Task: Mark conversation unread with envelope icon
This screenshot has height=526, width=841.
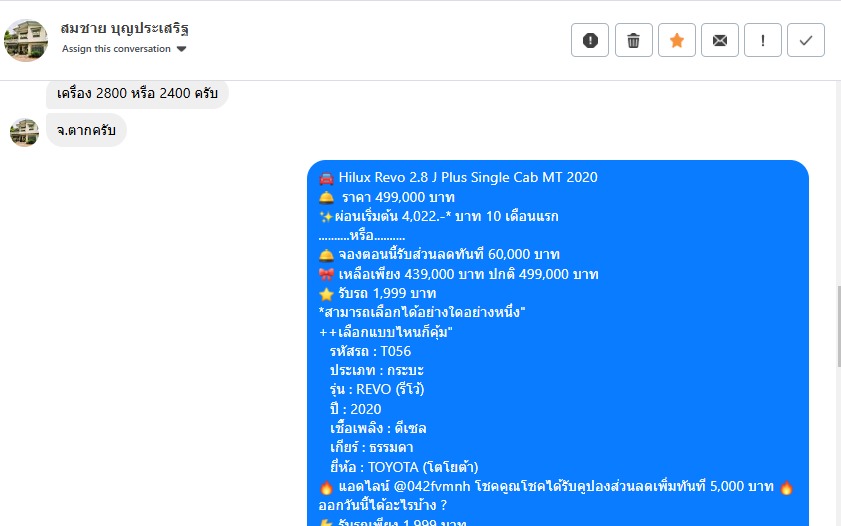Action: (x=720, y=40)
